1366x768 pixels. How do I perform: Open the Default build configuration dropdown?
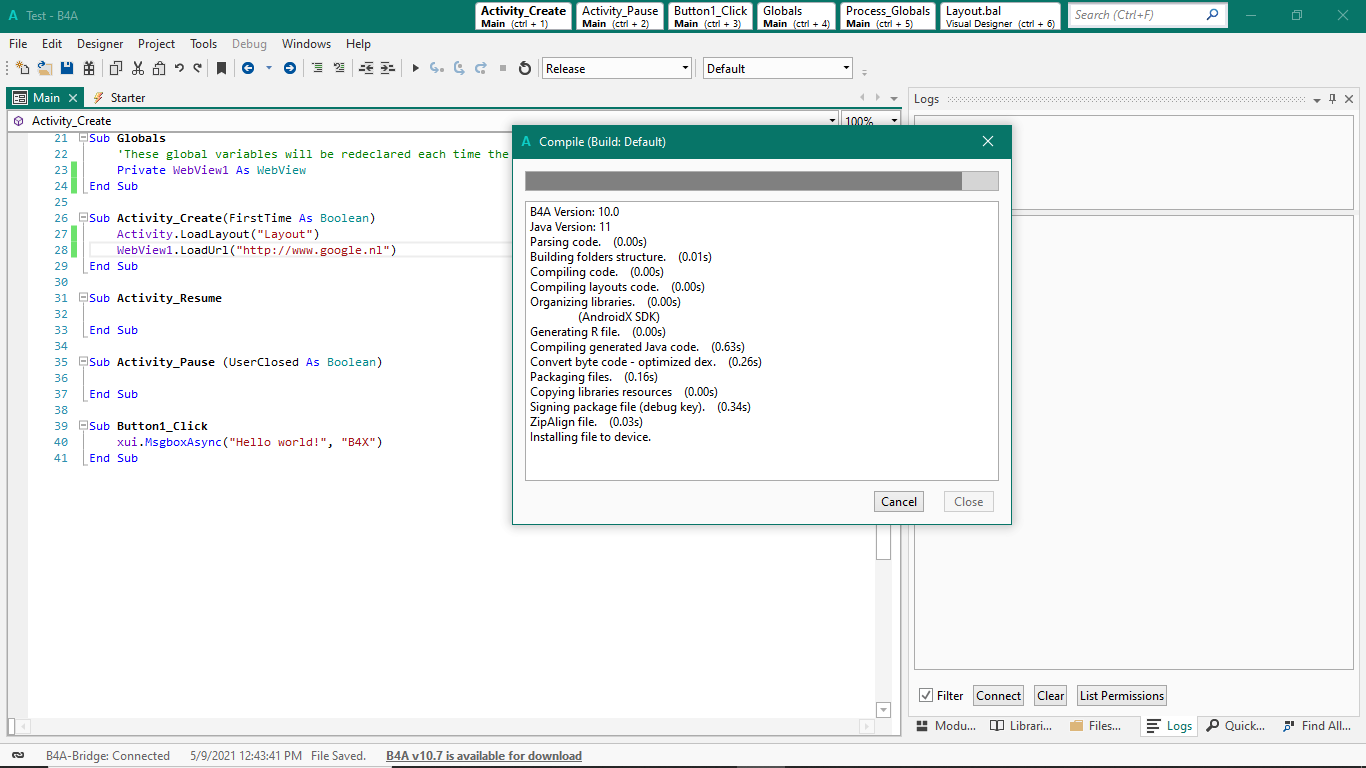846,68
